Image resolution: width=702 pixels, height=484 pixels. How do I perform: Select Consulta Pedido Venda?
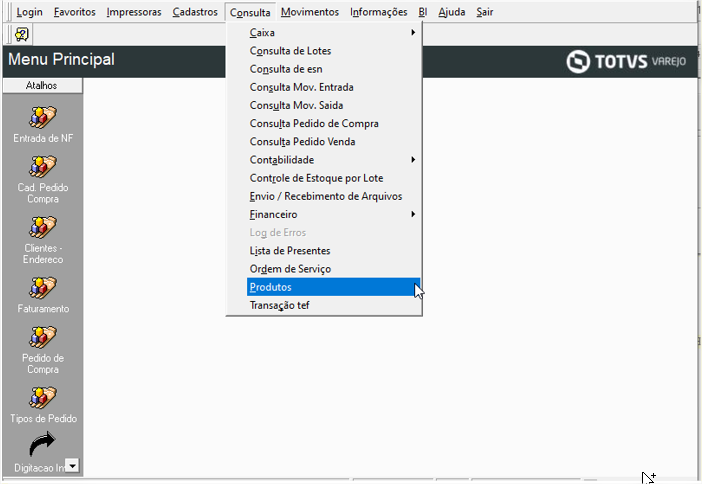(x=334, y=142)
